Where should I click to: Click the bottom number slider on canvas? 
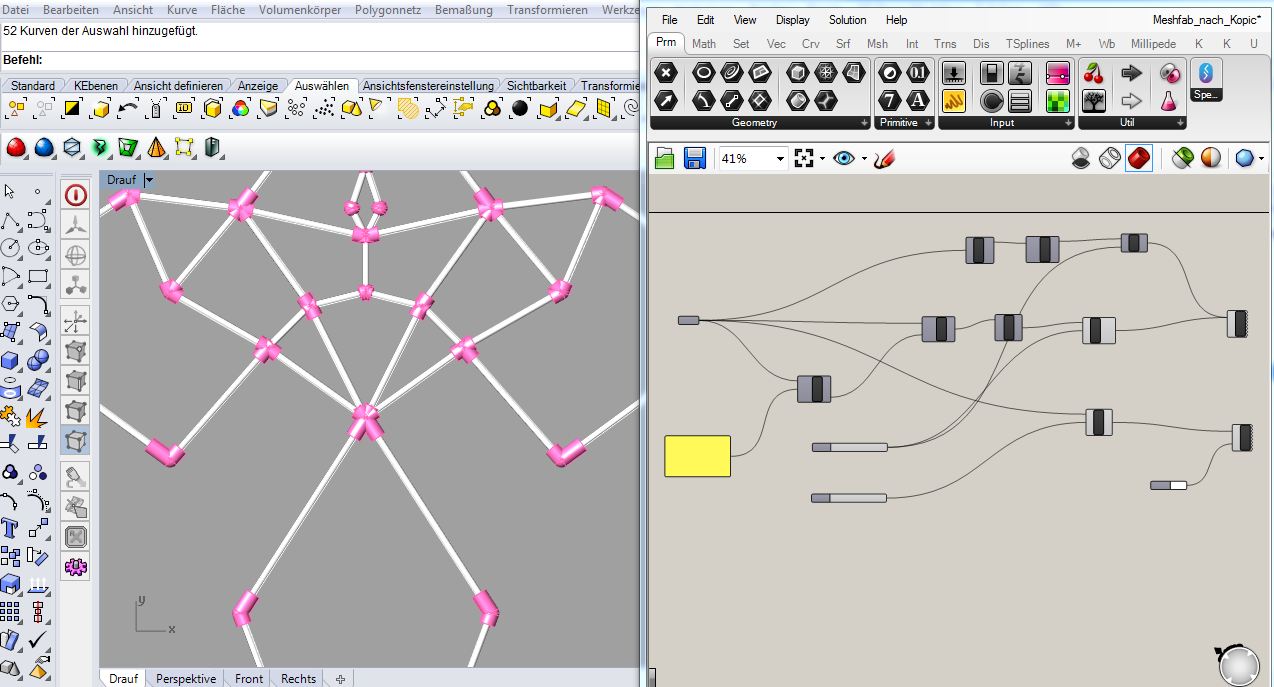pos(849,497)
